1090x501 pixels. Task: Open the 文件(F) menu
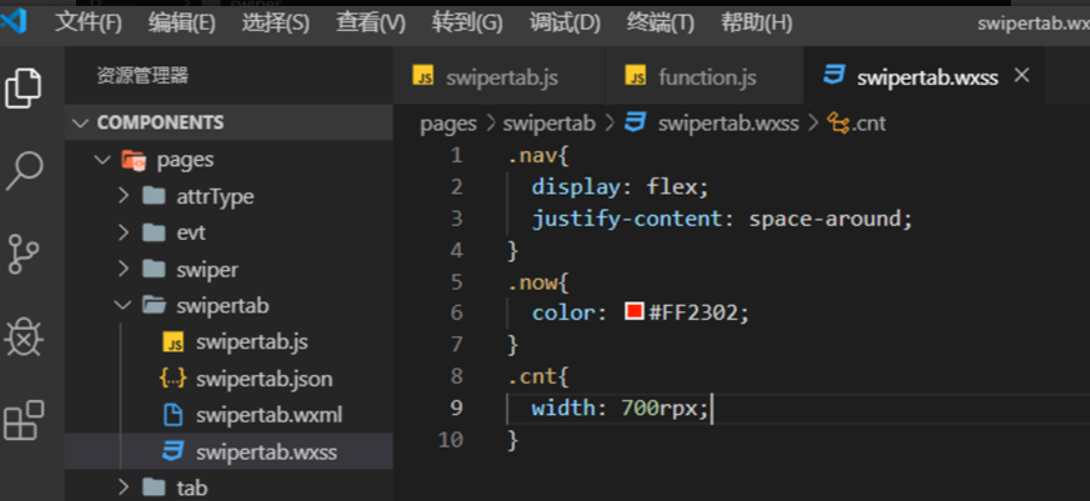[88, 22]
